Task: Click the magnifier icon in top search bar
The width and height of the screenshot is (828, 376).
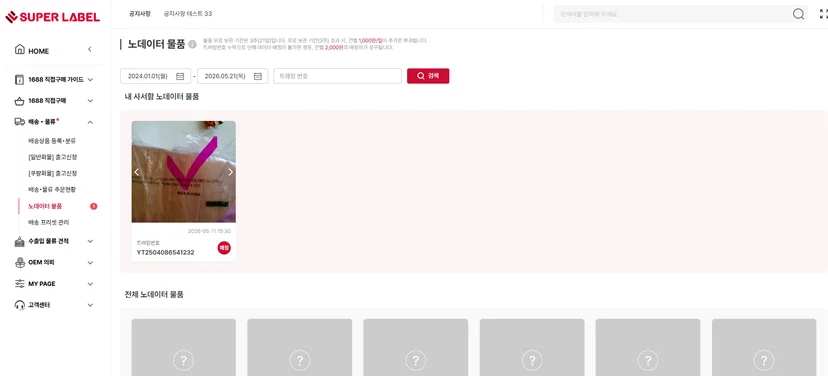Action: pos(798,14)
